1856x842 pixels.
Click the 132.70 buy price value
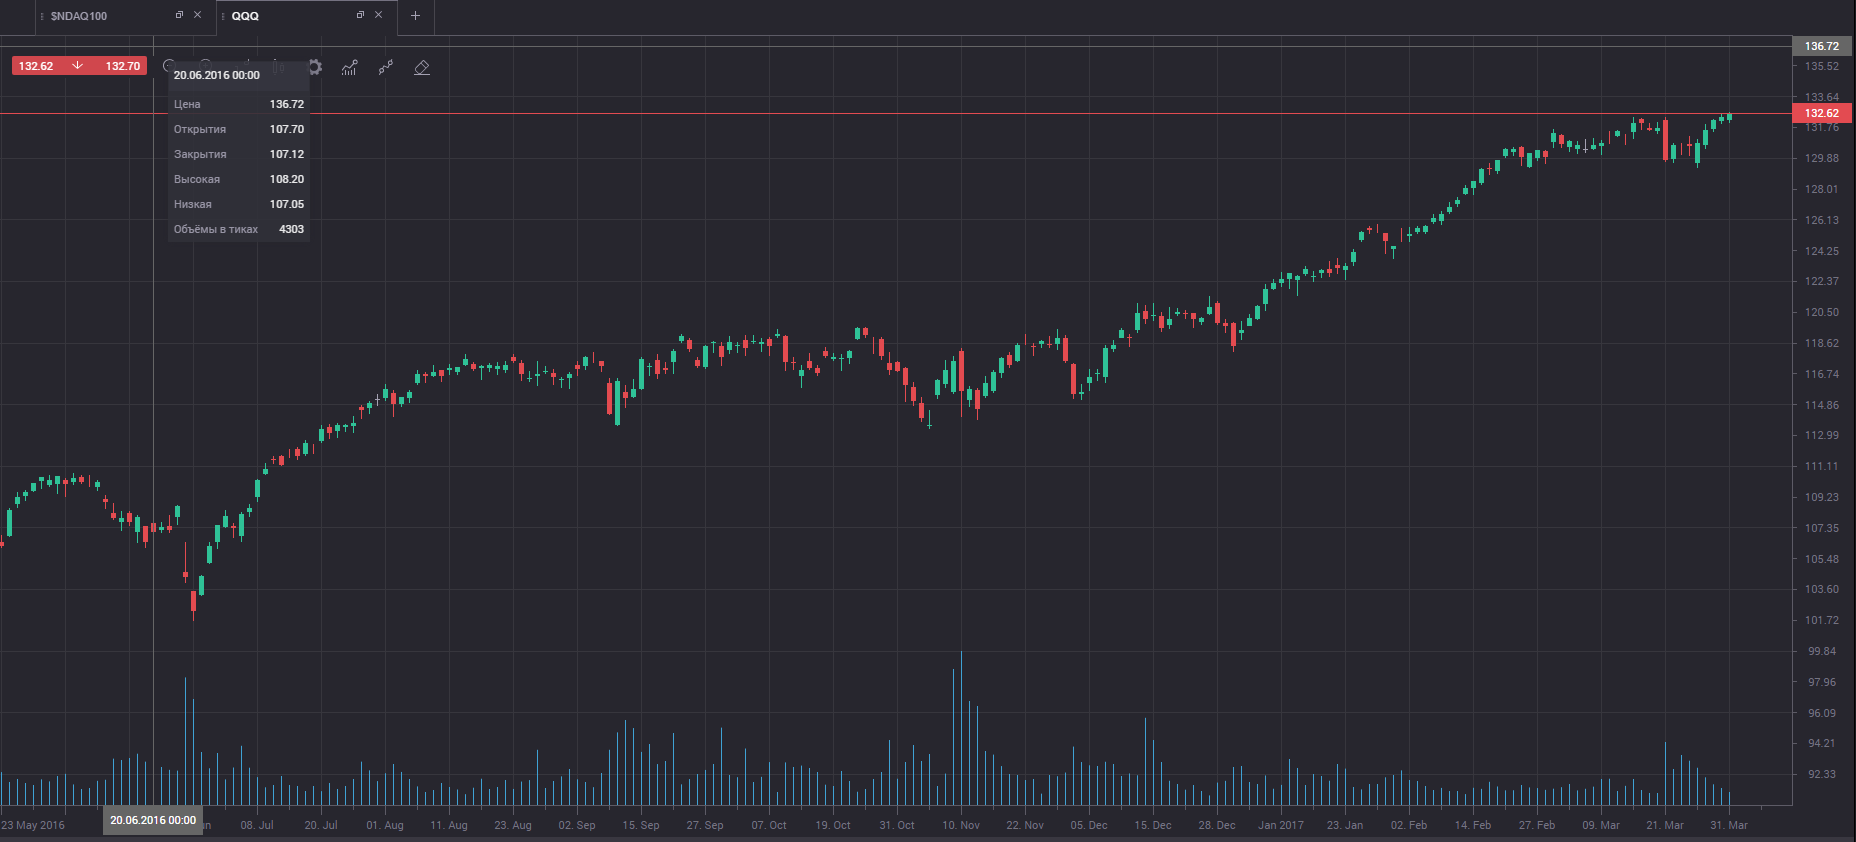coord(123,66)
